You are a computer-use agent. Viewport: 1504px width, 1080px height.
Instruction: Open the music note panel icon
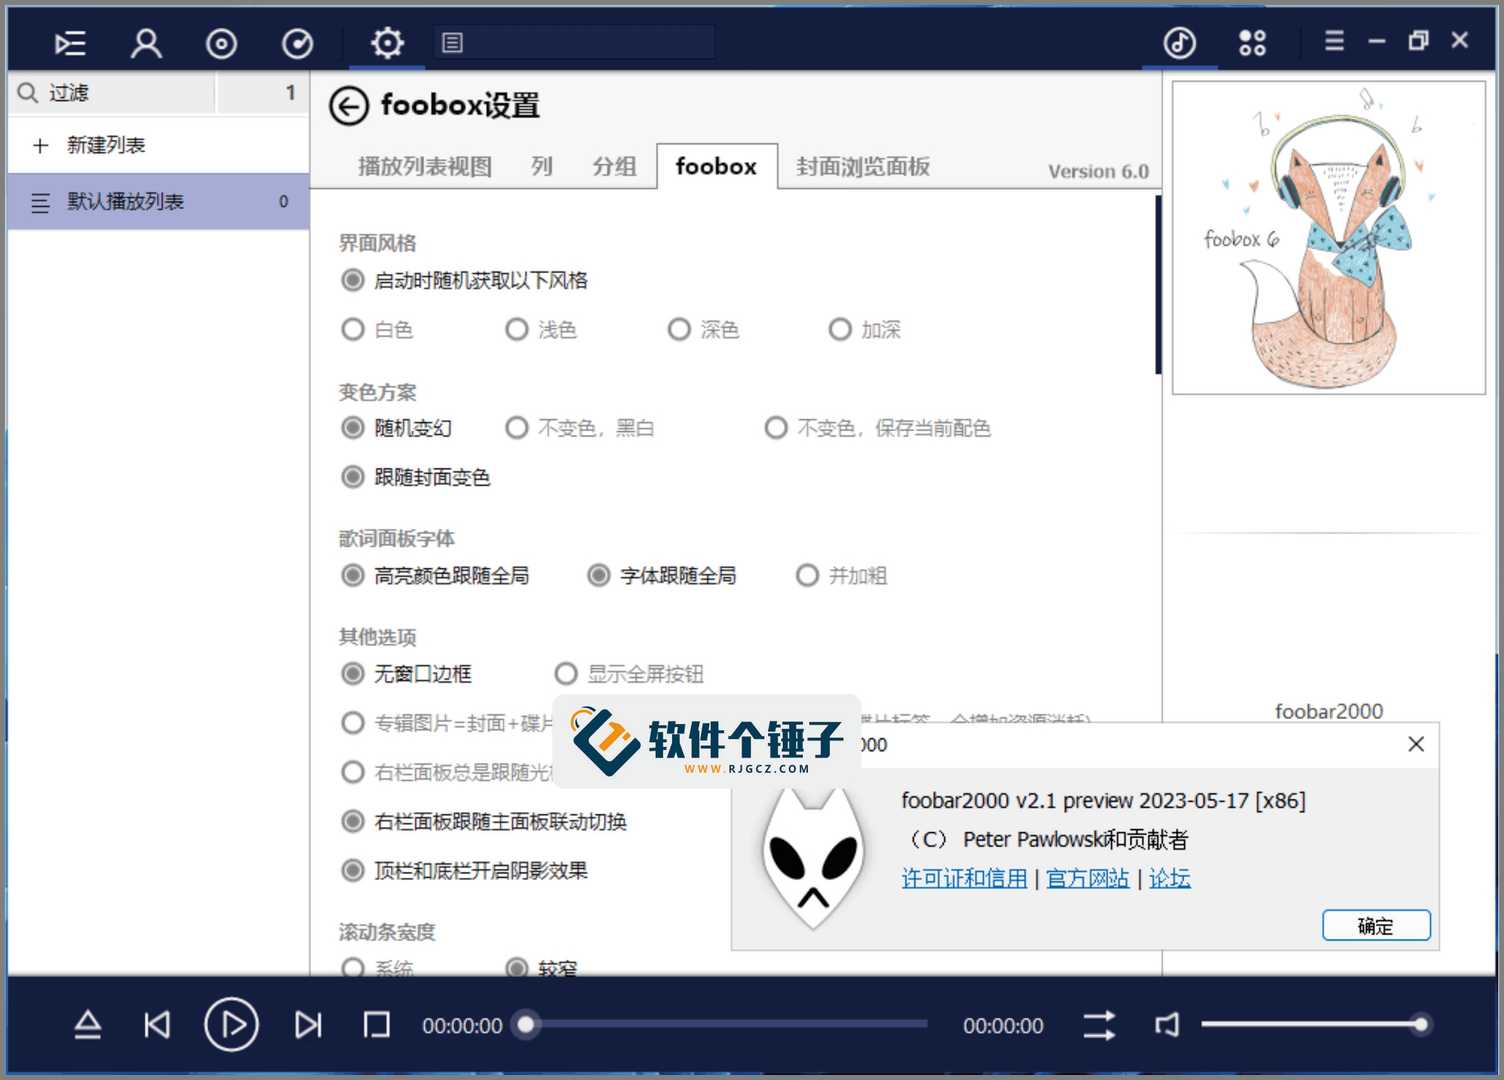click(1180, 43)
